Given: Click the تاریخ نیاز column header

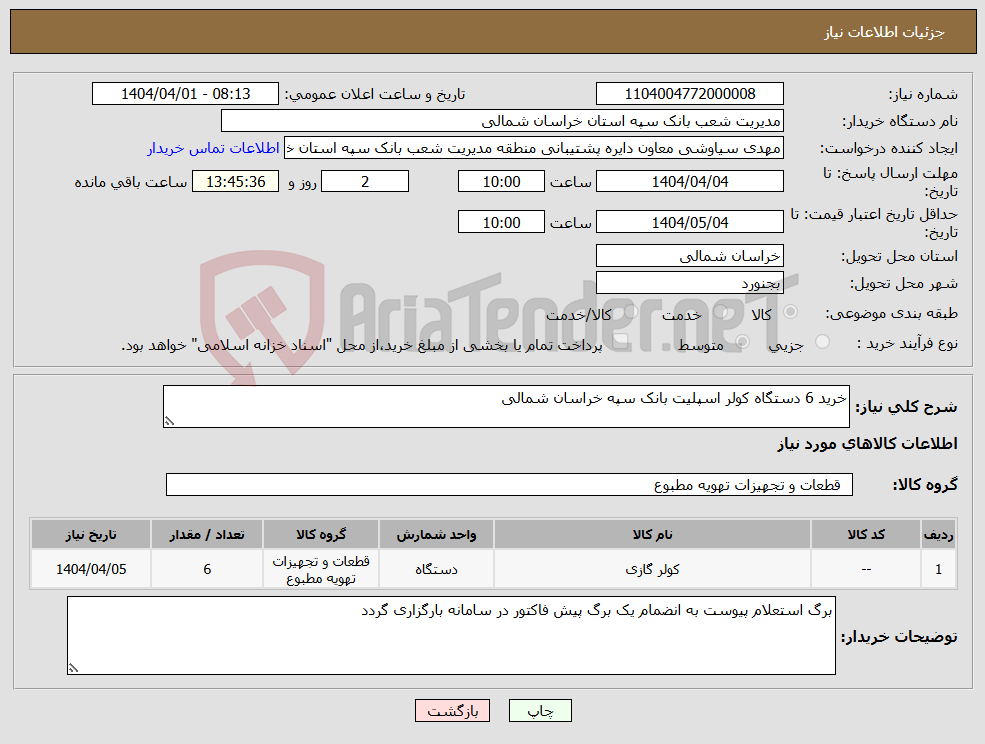Looking at the screenshot, I should pos(91,535).
